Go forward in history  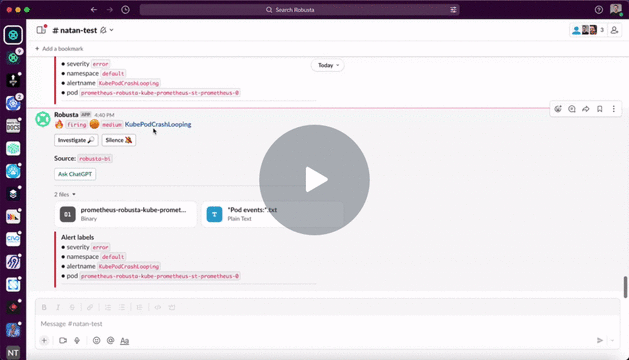110,10
